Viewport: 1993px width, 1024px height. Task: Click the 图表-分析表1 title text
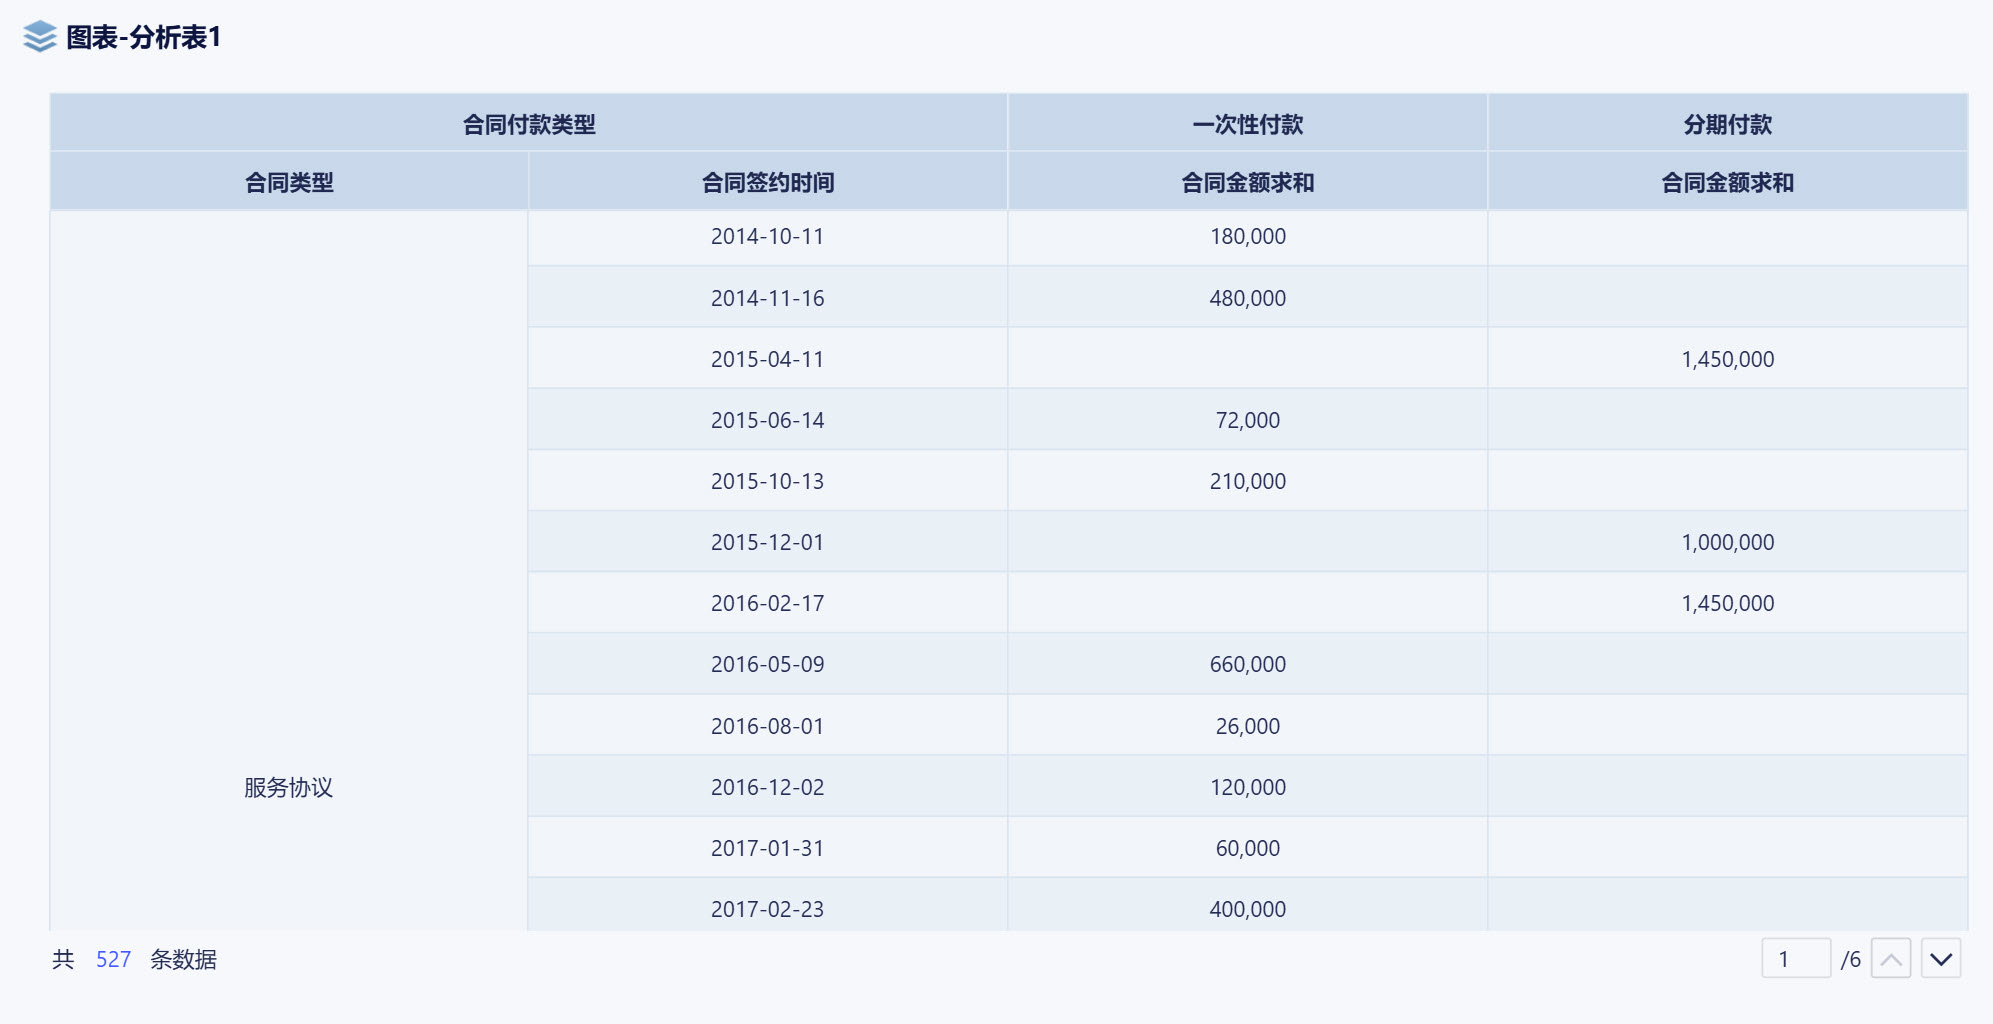coord(143,37)
